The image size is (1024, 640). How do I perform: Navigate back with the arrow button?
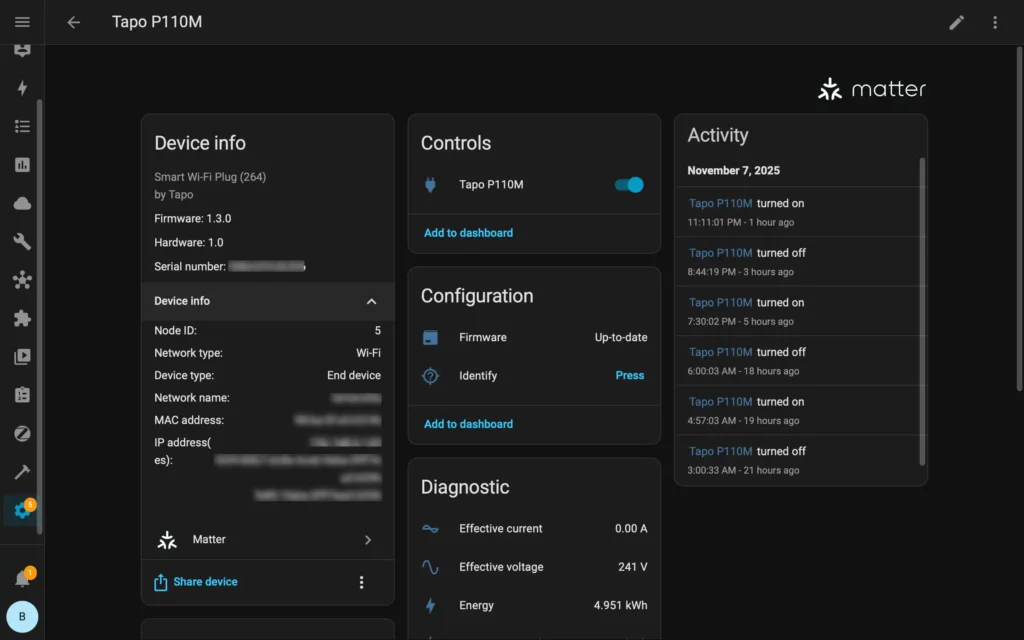point(73,22)
